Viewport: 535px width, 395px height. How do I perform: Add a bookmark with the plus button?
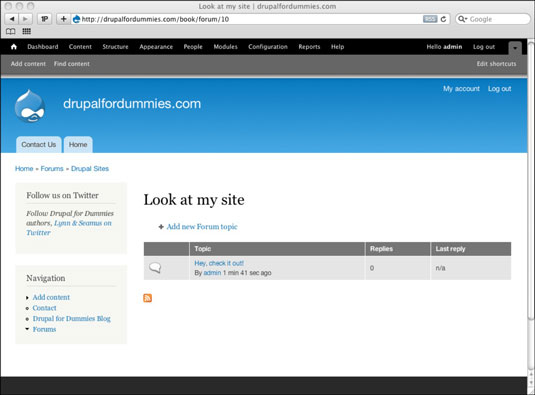[x=63, y=19]
